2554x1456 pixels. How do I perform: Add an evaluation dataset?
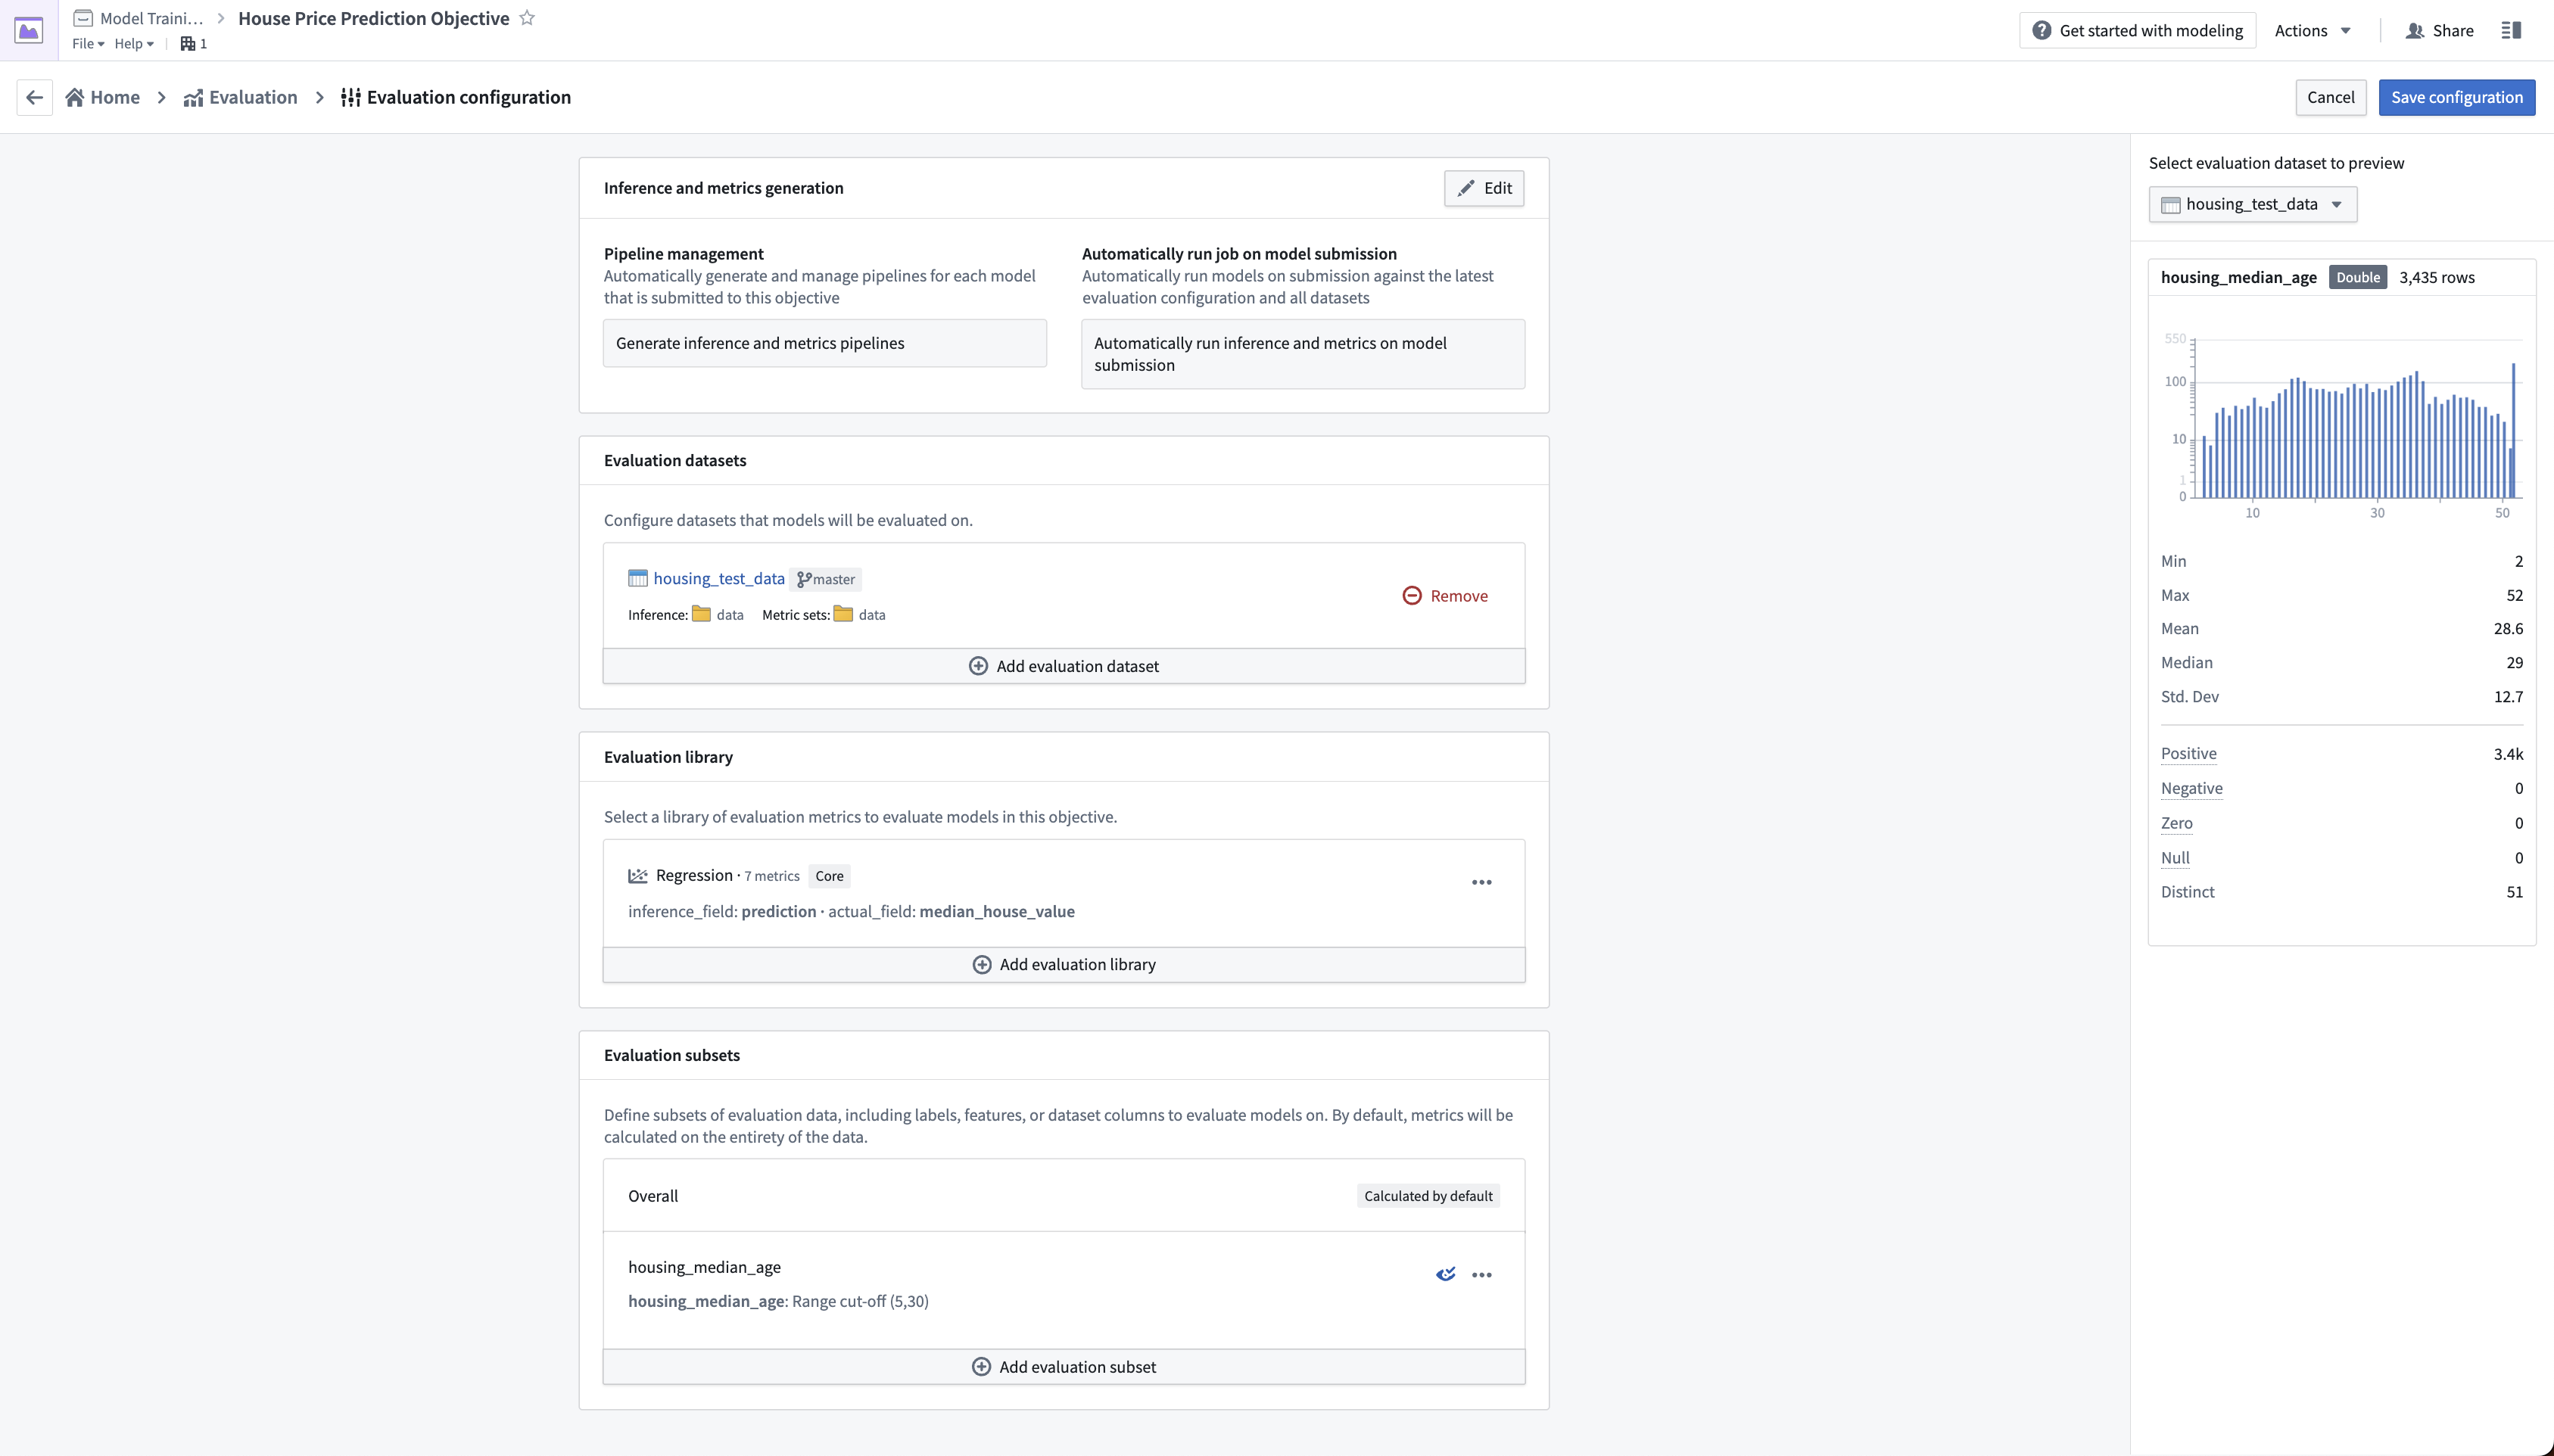(1064, 666)
